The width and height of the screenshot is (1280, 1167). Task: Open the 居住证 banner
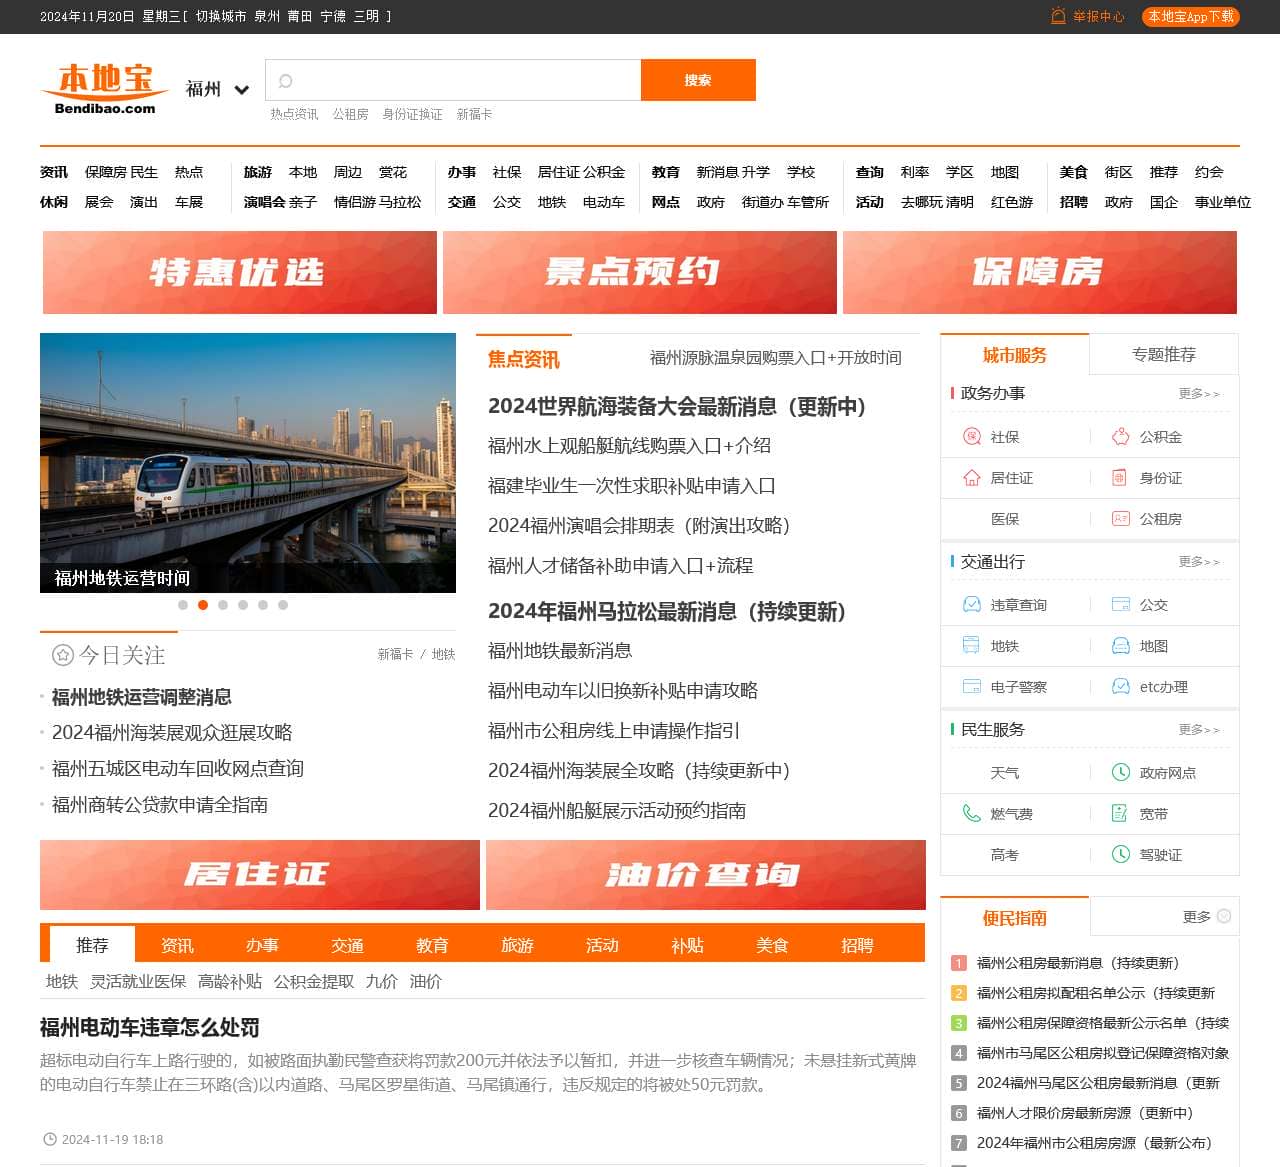(x=260, y=875)
